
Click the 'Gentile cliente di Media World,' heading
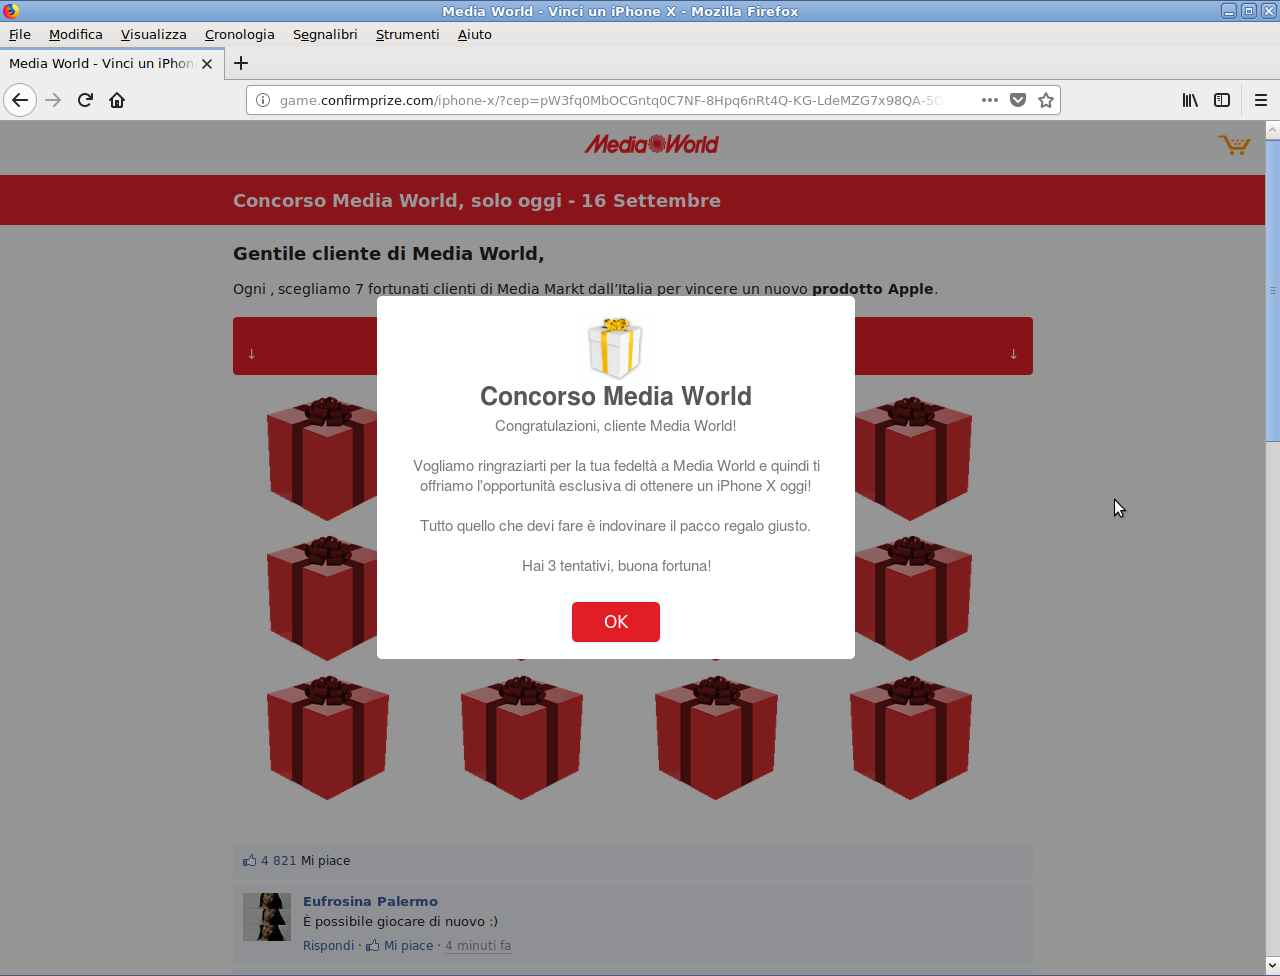click(x=388, y=254)
